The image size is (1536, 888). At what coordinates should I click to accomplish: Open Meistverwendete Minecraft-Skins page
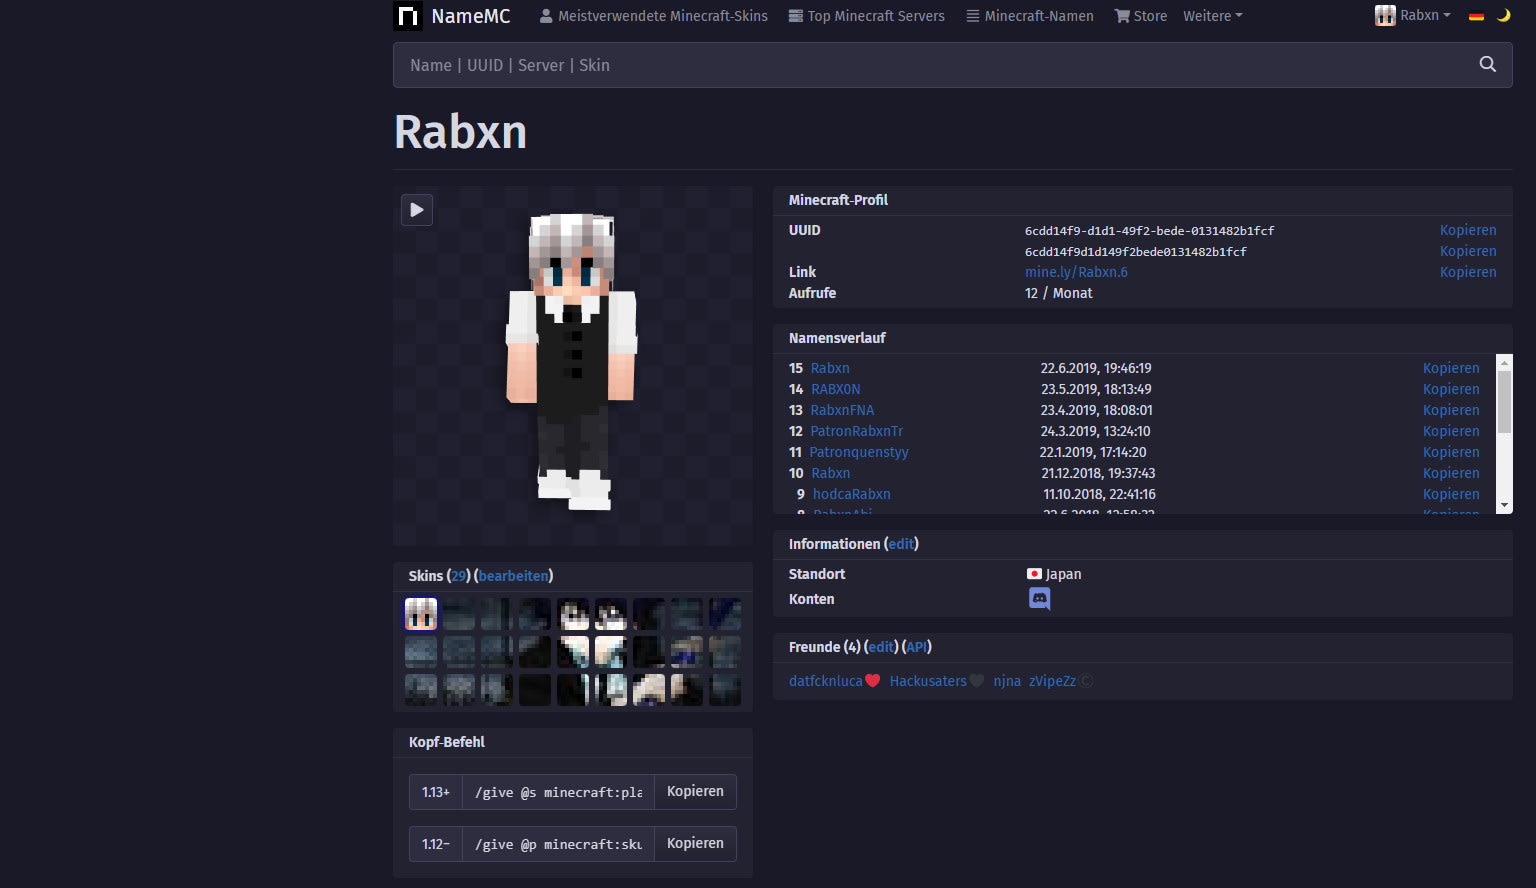click(x=654, y=16)
